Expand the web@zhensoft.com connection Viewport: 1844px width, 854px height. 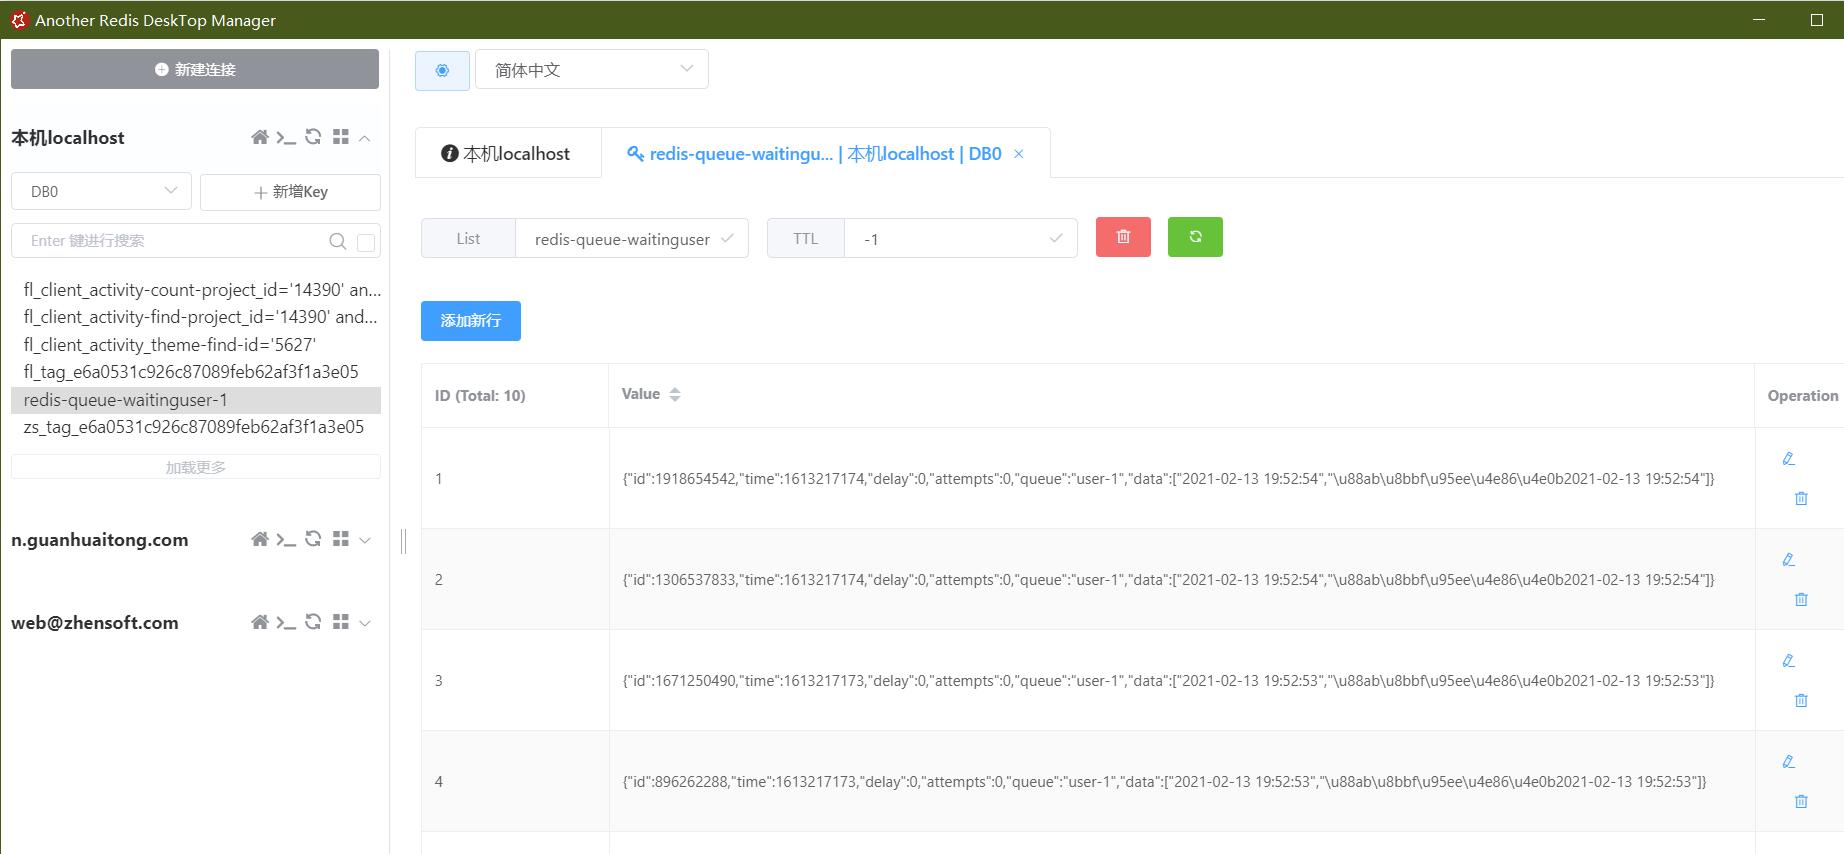(x=365, y=623)
